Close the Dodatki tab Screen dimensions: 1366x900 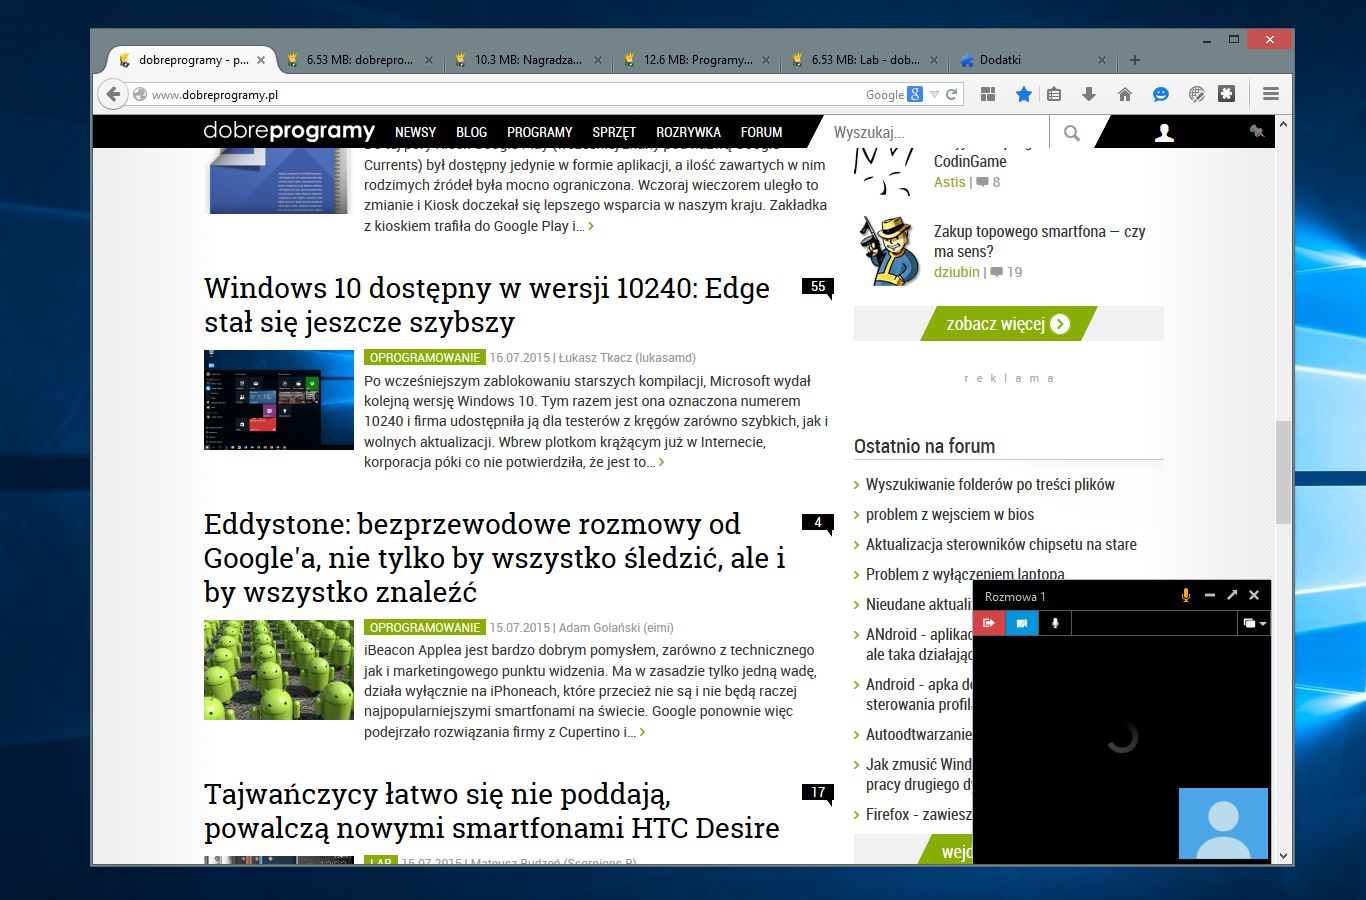coord(1102,60)
